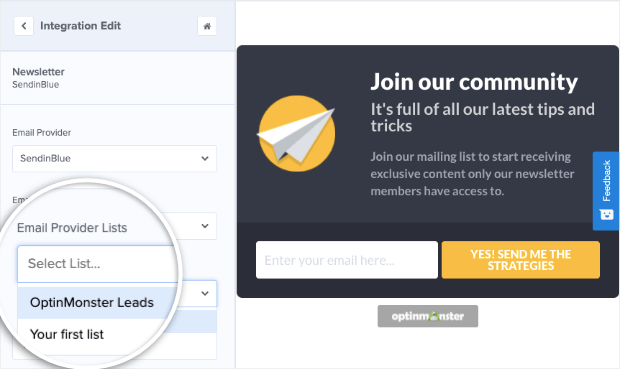Click the Newsletter SendinBlue integration title
620x369 pixels.
click(38, 78)
